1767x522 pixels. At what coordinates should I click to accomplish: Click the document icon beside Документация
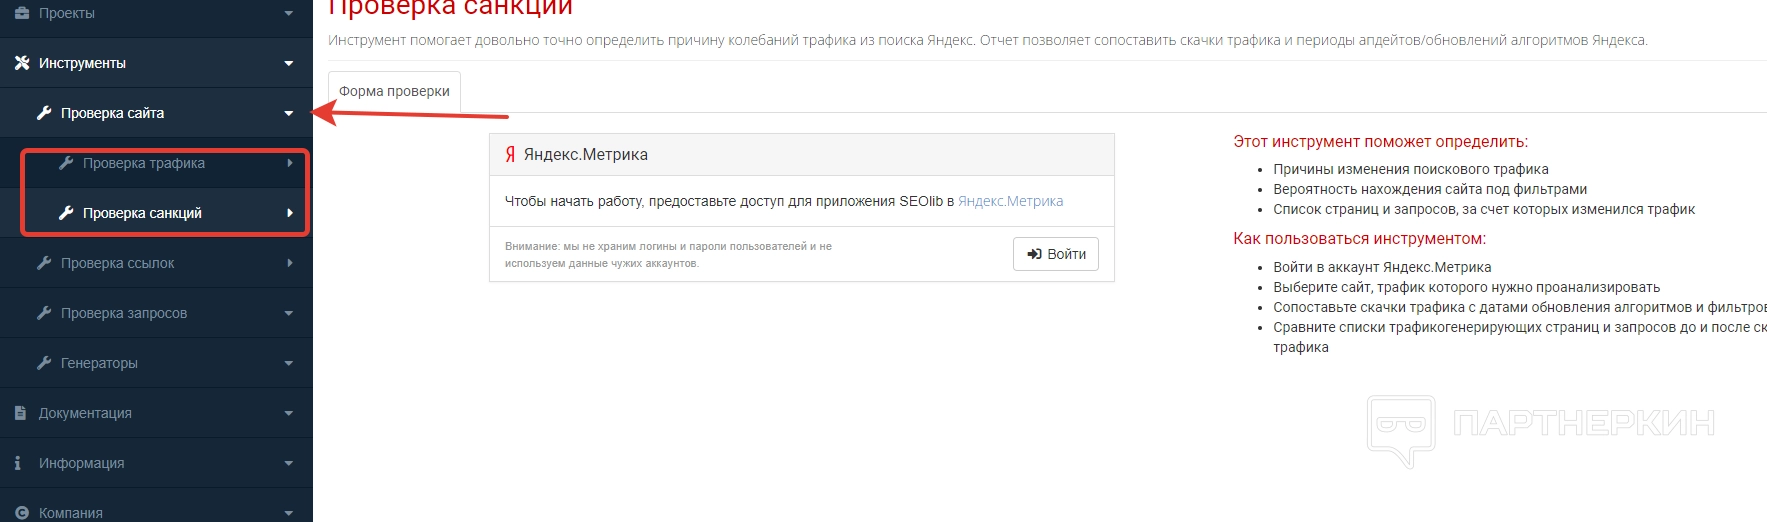coord(21,413)
